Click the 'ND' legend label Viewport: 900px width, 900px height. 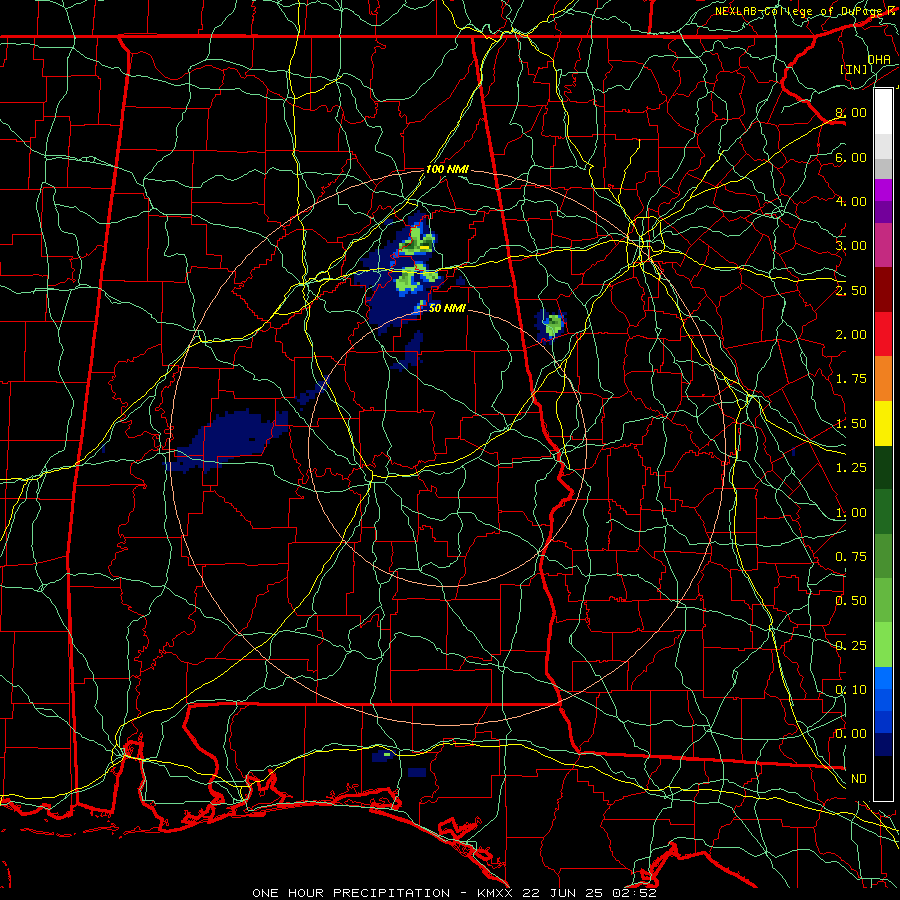pyautogui.click(x=859, y=779)
